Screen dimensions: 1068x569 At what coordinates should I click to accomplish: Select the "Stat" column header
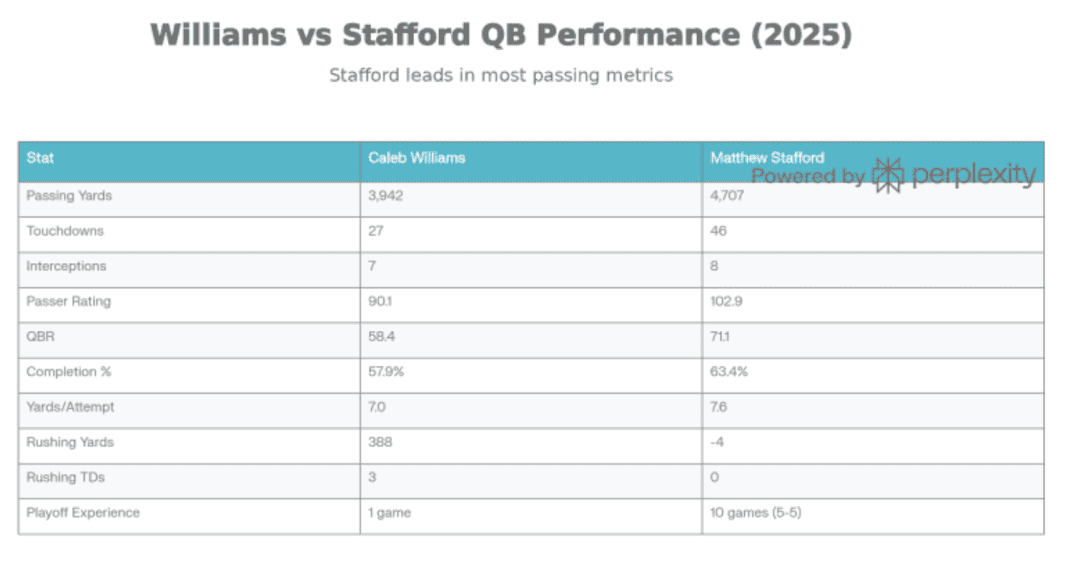point(41,158)
